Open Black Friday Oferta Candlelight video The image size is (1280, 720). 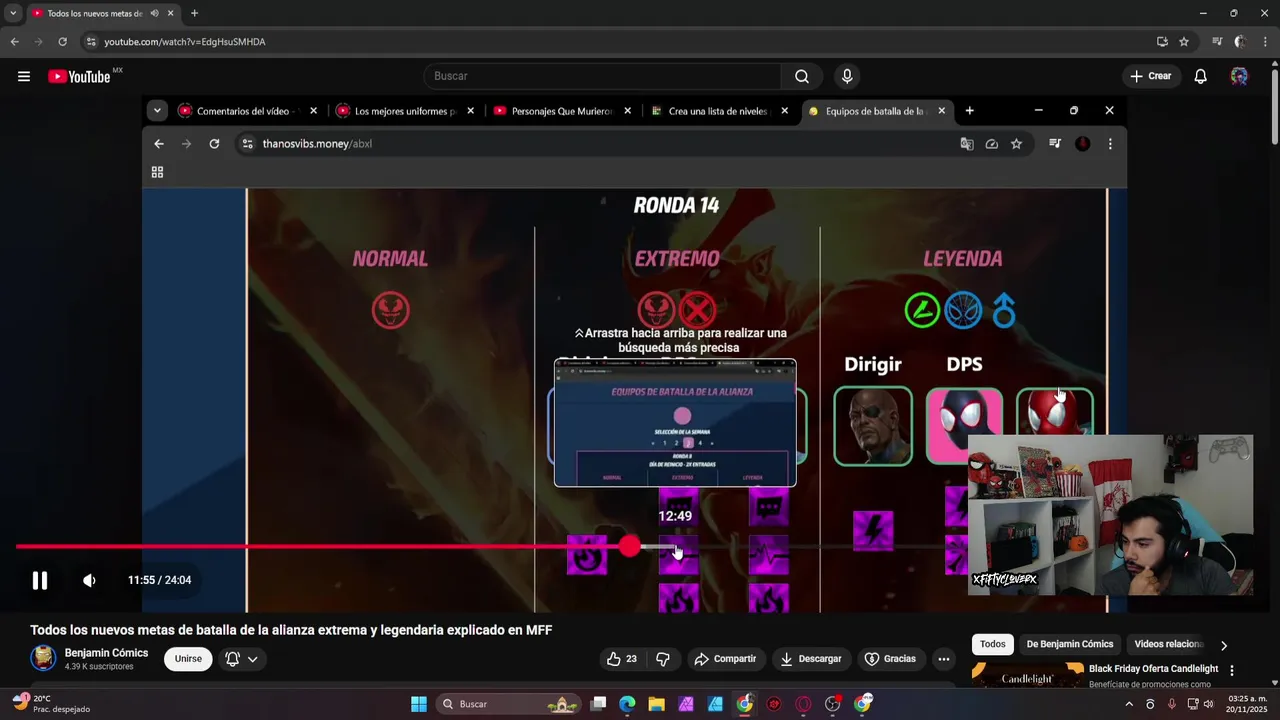tap(1153, 669)
